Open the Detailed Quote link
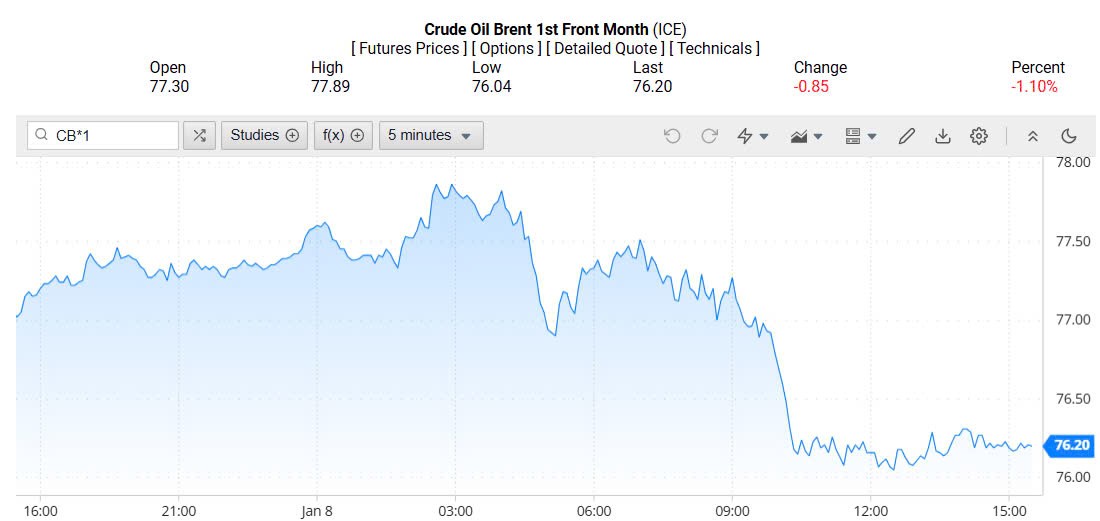 (606, 48)
